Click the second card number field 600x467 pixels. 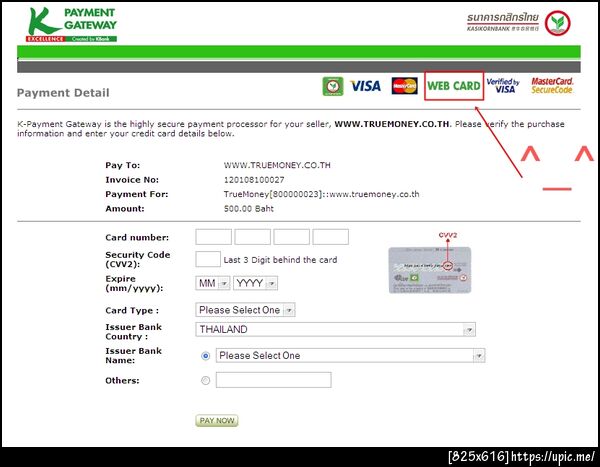pos(253,237)
